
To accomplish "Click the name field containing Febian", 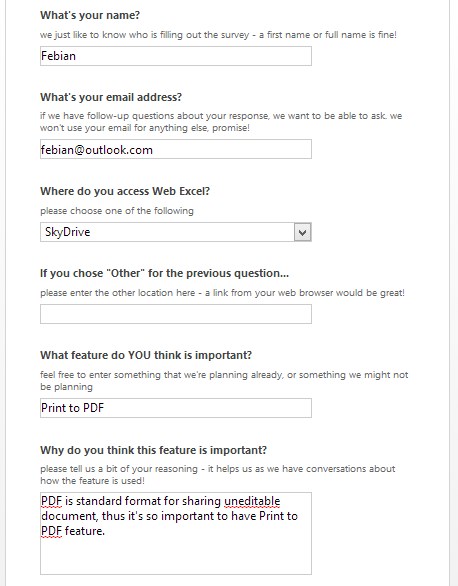I will click(176, 56).
